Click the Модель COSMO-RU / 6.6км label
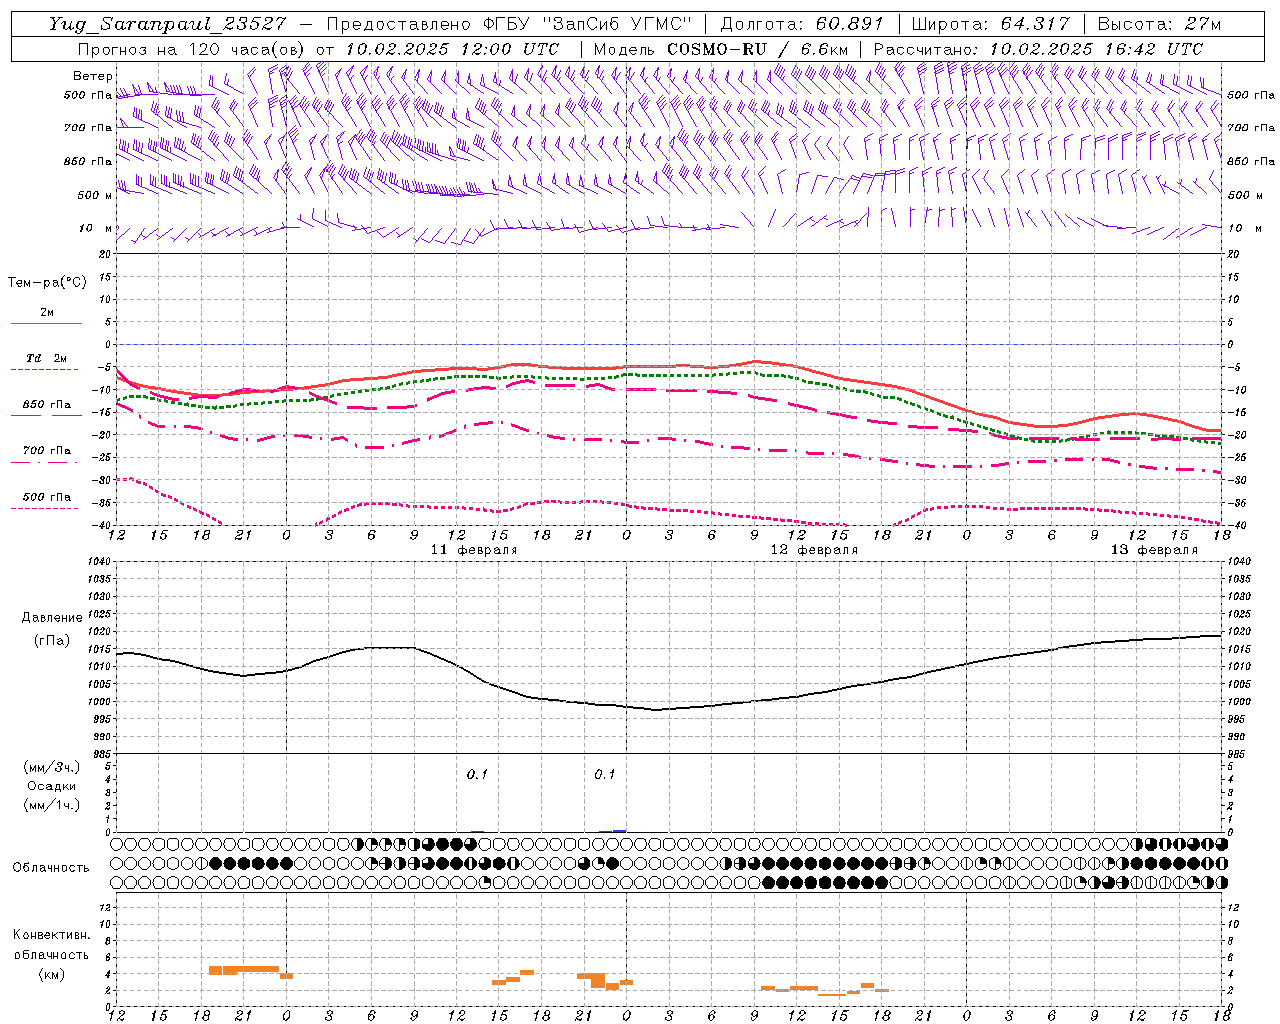This screenshot has width=1280, height=1024. pyautogui.click(x=720, y=49)
